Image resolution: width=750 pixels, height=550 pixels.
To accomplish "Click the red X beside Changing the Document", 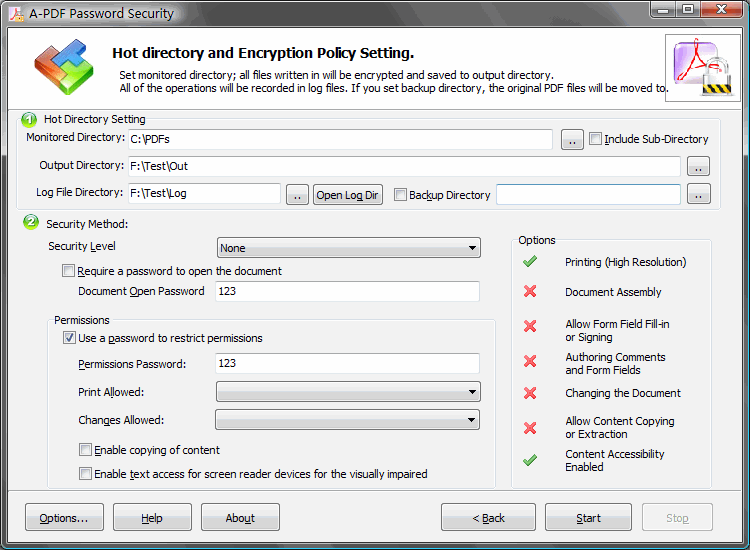I will coord(529,393).
